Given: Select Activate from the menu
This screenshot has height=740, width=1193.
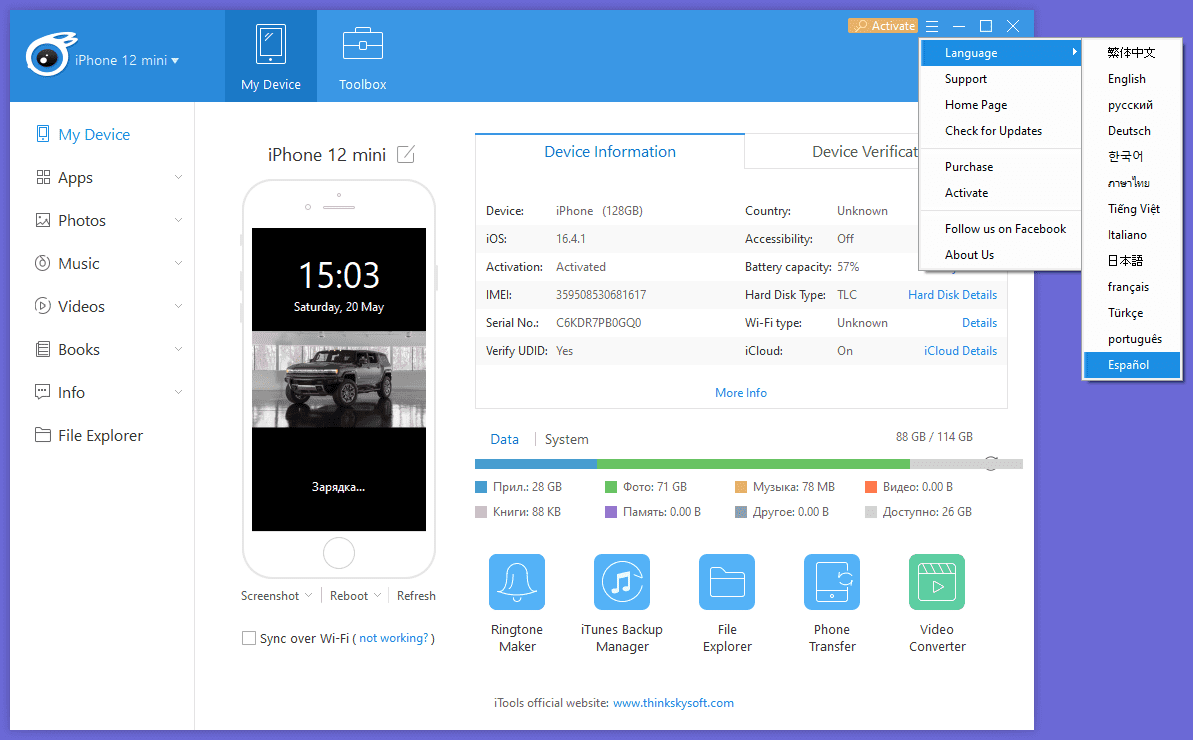Looking at the screenshot, I should 1001,192.
